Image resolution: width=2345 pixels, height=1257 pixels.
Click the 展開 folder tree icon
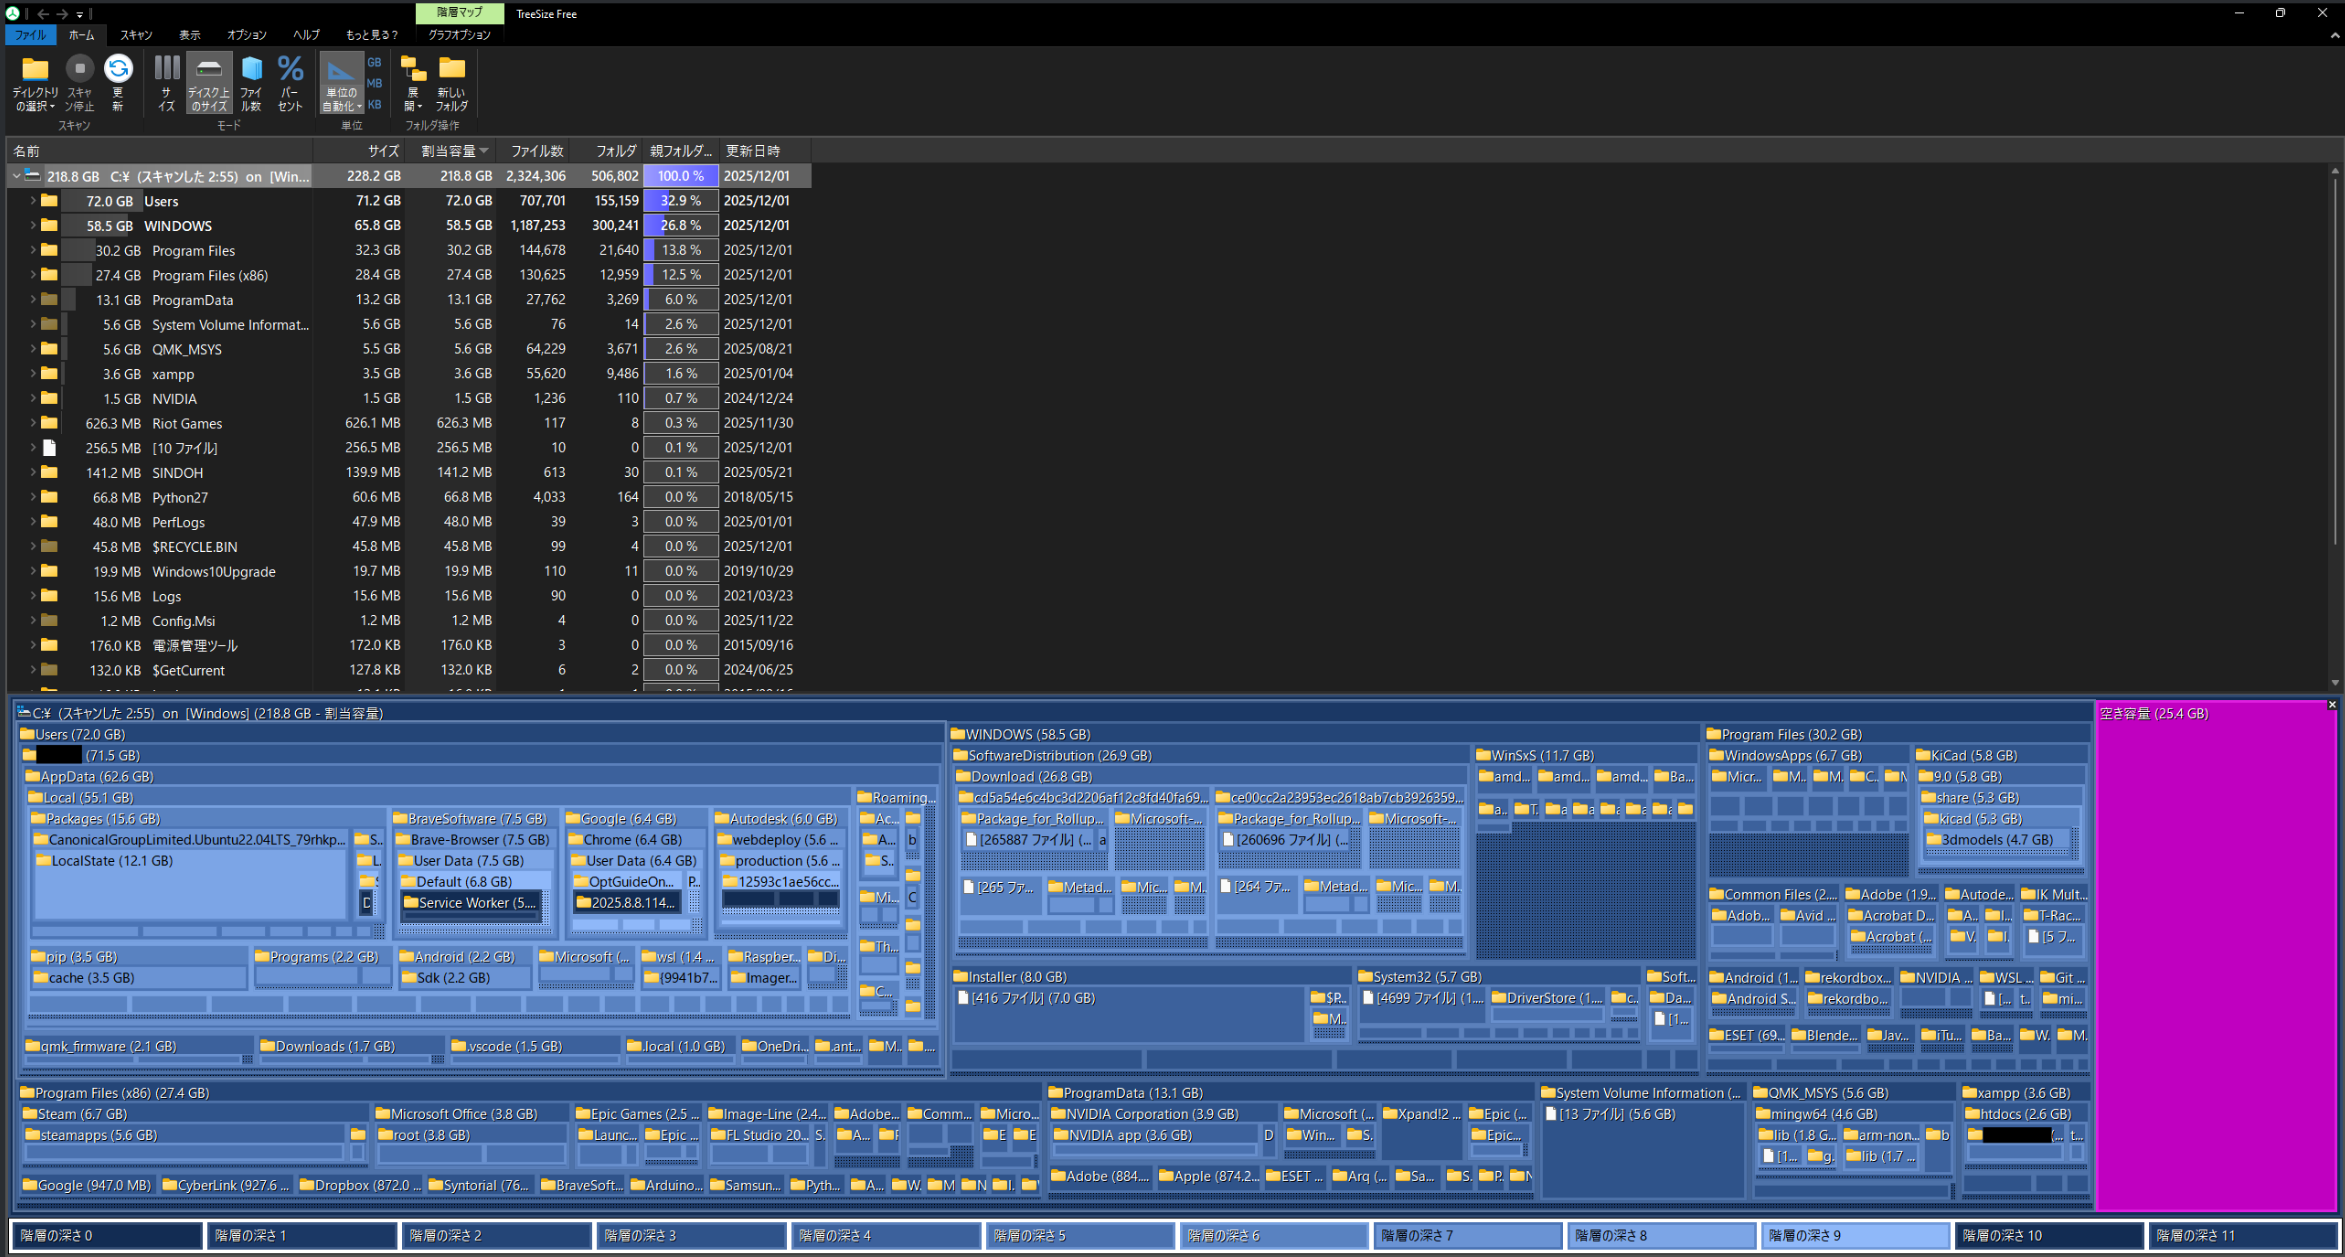[413, 68]
